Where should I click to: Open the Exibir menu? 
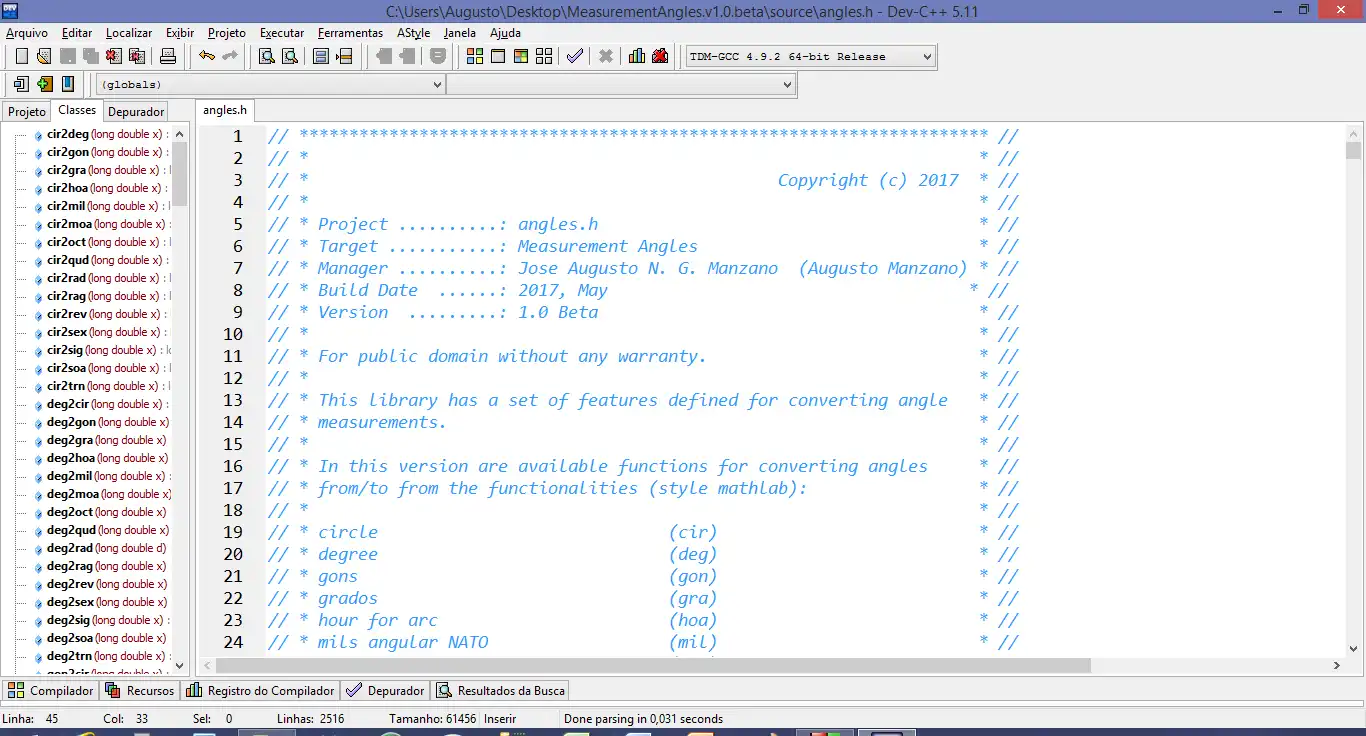180,33
